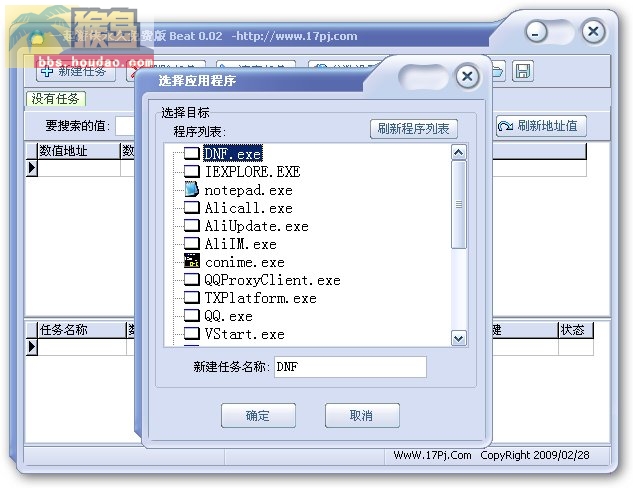Click the notepad.exe program icon

[192, 189]
